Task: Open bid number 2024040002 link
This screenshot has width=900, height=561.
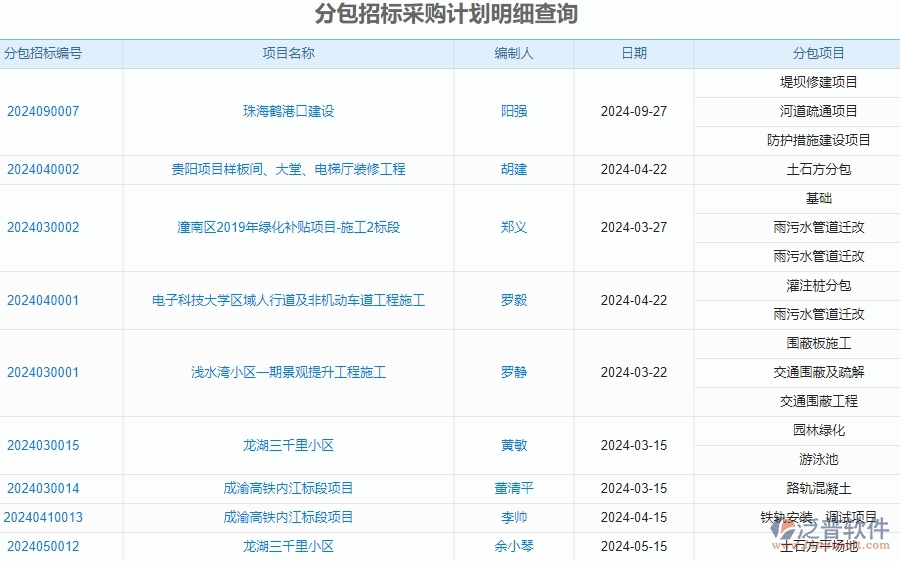Action: 43,169
